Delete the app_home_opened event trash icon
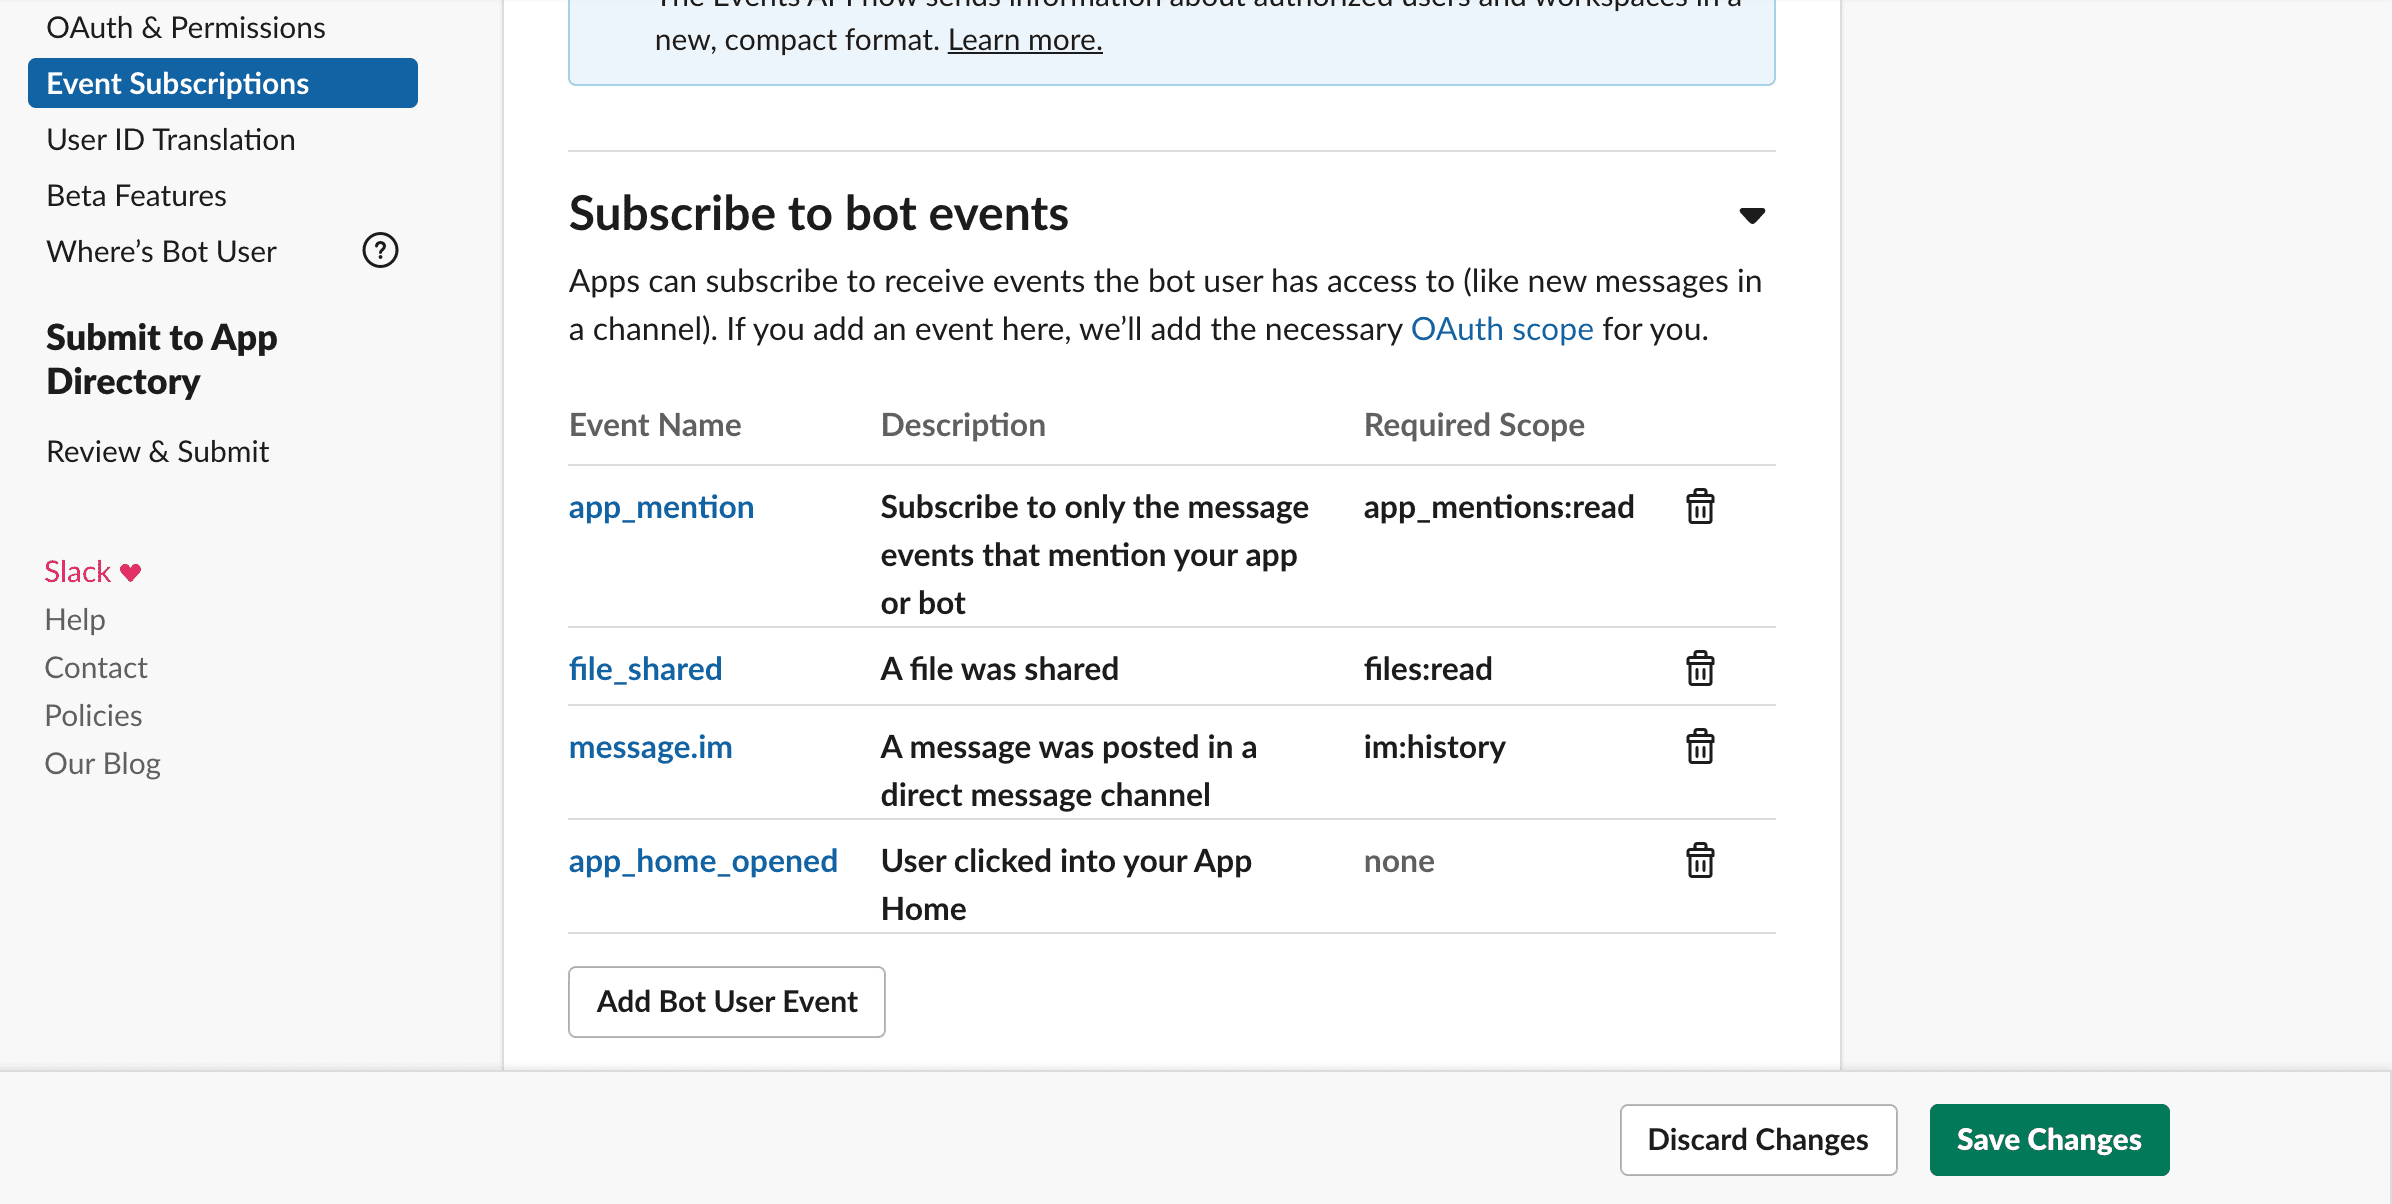 (x=1700, y=861)
